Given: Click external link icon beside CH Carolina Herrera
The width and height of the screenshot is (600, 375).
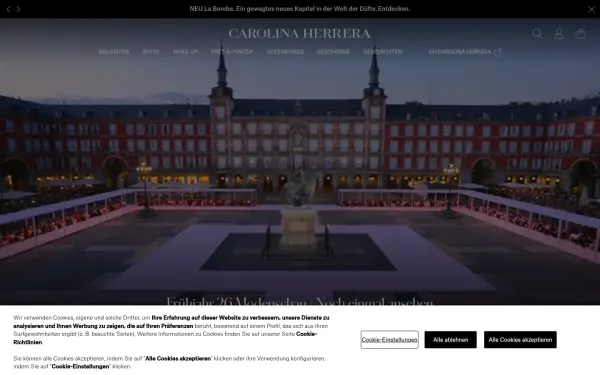Looking at the screenshot, I should [x=497, y=52].
